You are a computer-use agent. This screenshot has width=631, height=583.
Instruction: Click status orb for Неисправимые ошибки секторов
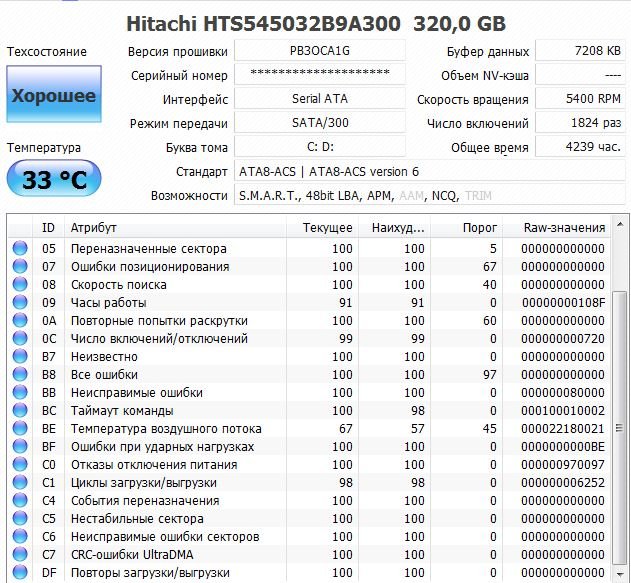click(20, 536)
